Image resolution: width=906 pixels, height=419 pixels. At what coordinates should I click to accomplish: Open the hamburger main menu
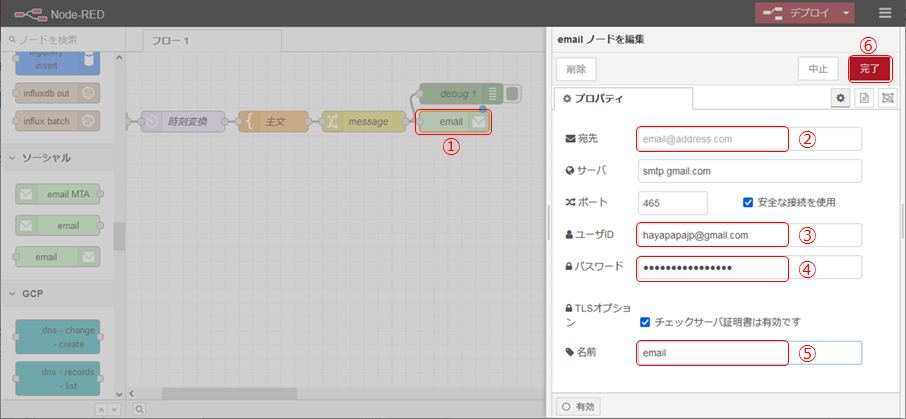pyautogui.click(x=885, y=13)
